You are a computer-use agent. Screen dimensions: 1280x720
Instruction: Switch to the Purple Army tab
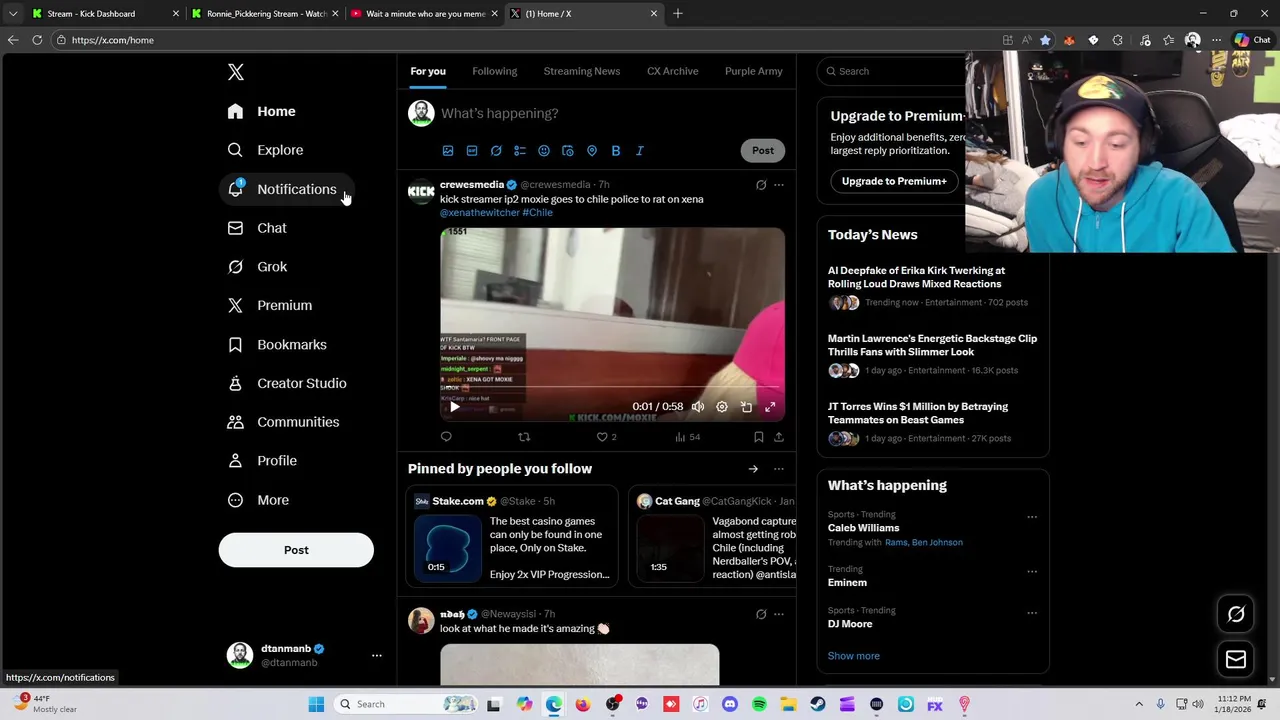coord(753,71)
